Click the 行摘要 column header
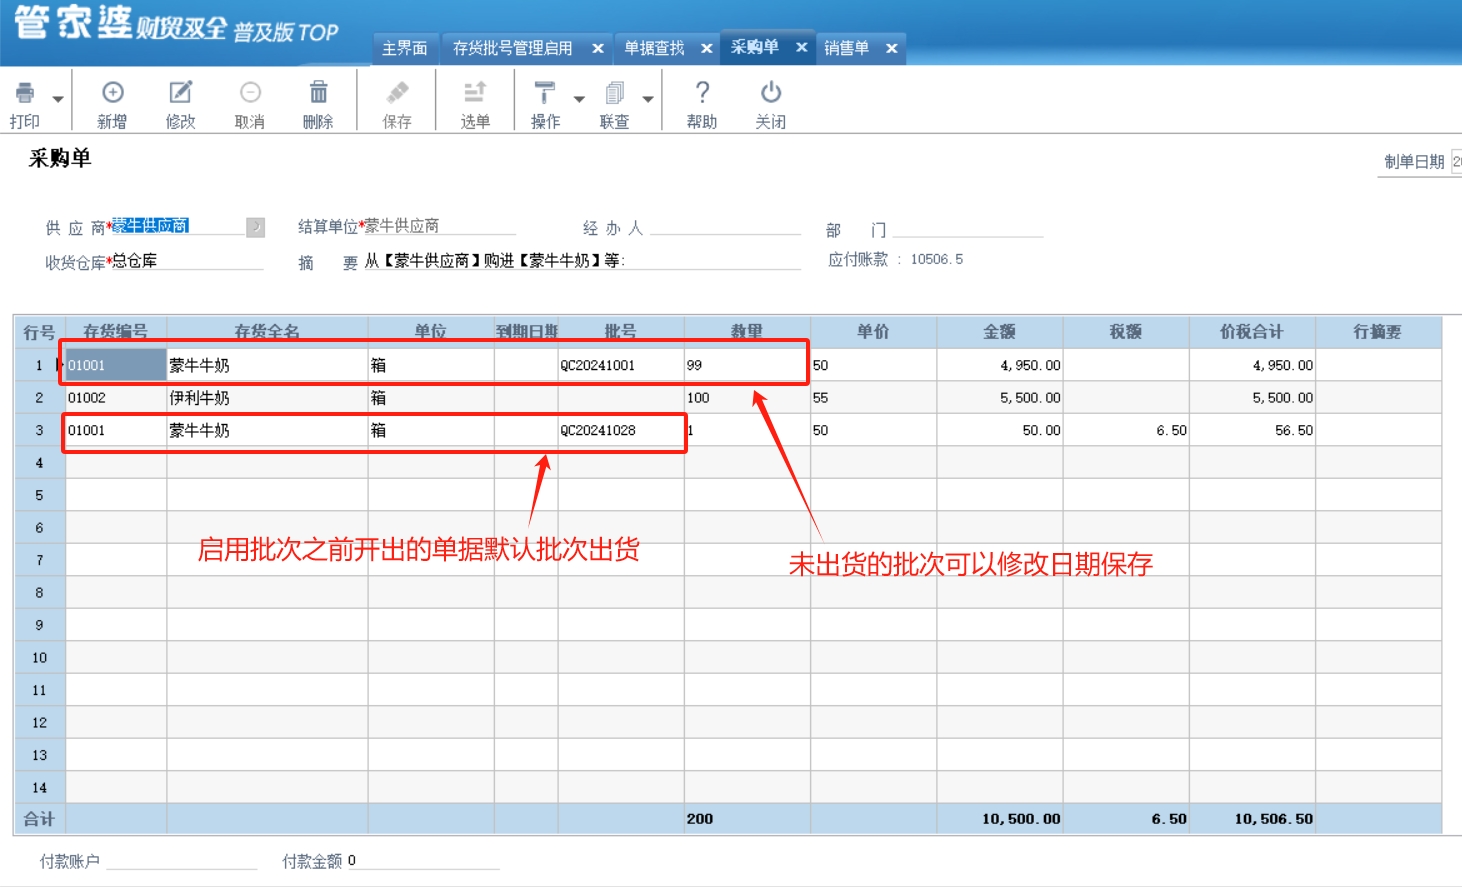 pyautogui.click(x=1378, y=332)
